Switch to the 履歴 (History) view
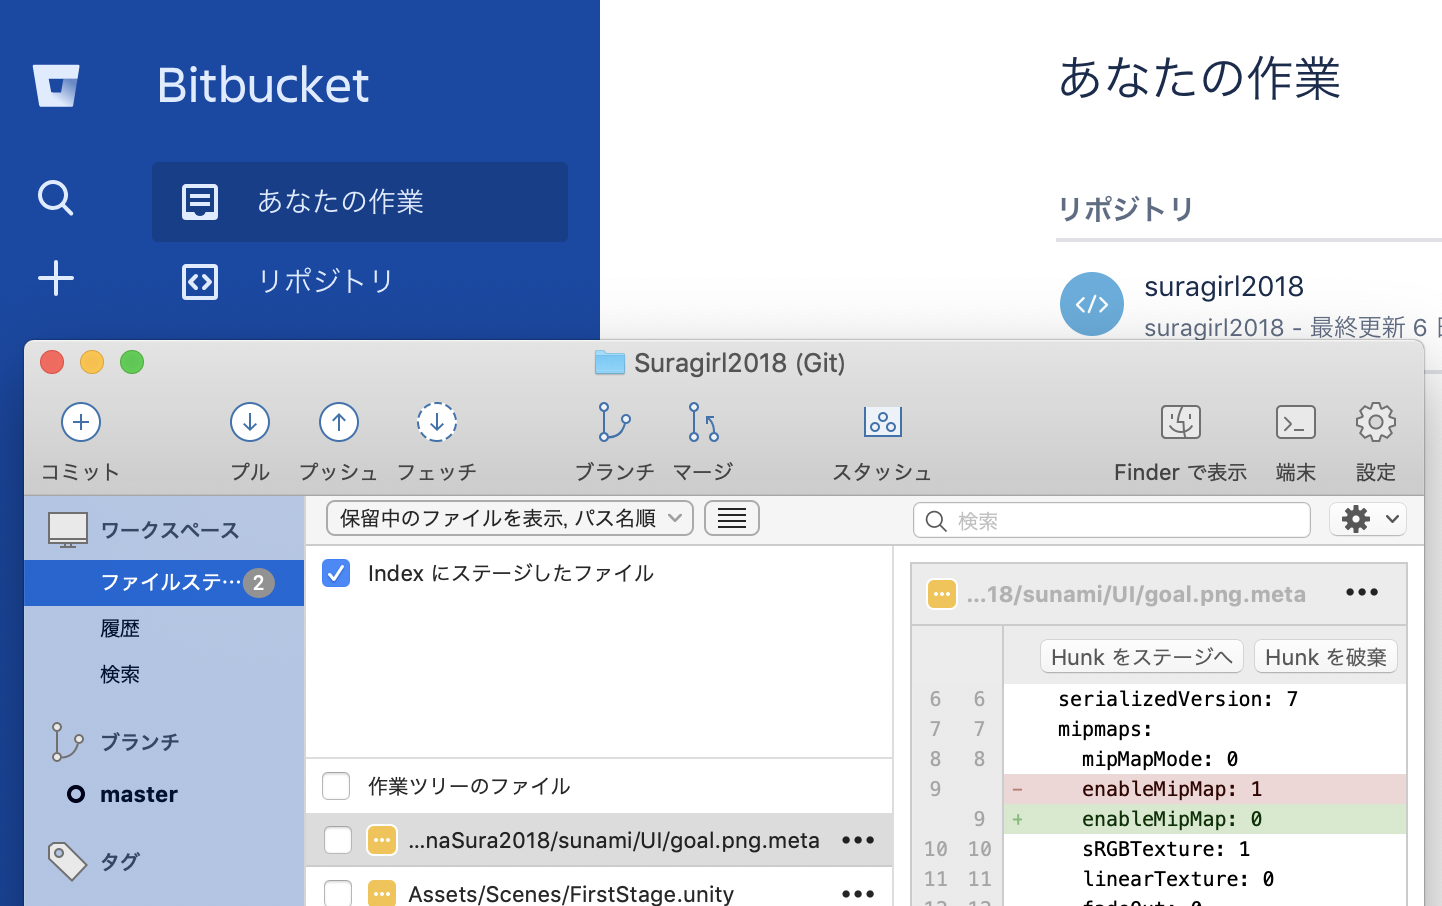1442x906 pixels. 120,628
